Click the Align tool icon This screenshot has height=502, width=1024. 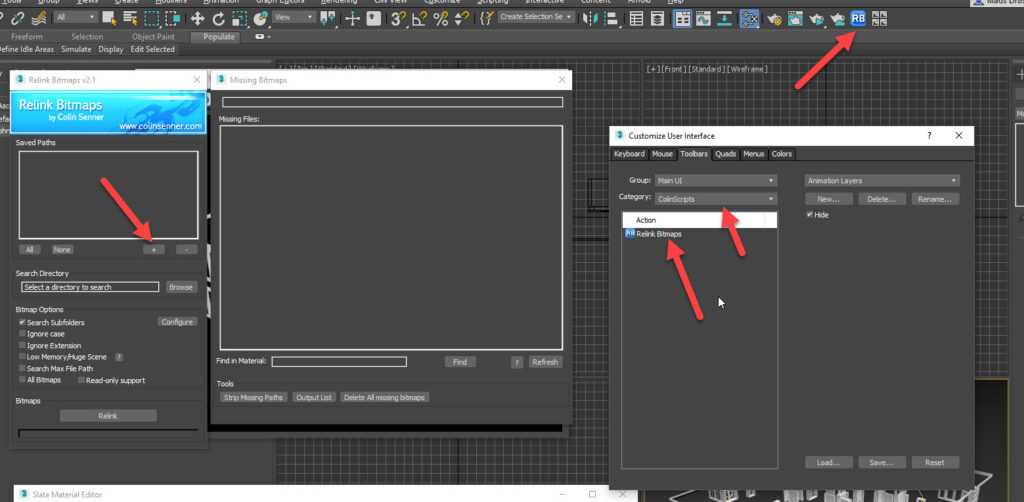611,19
